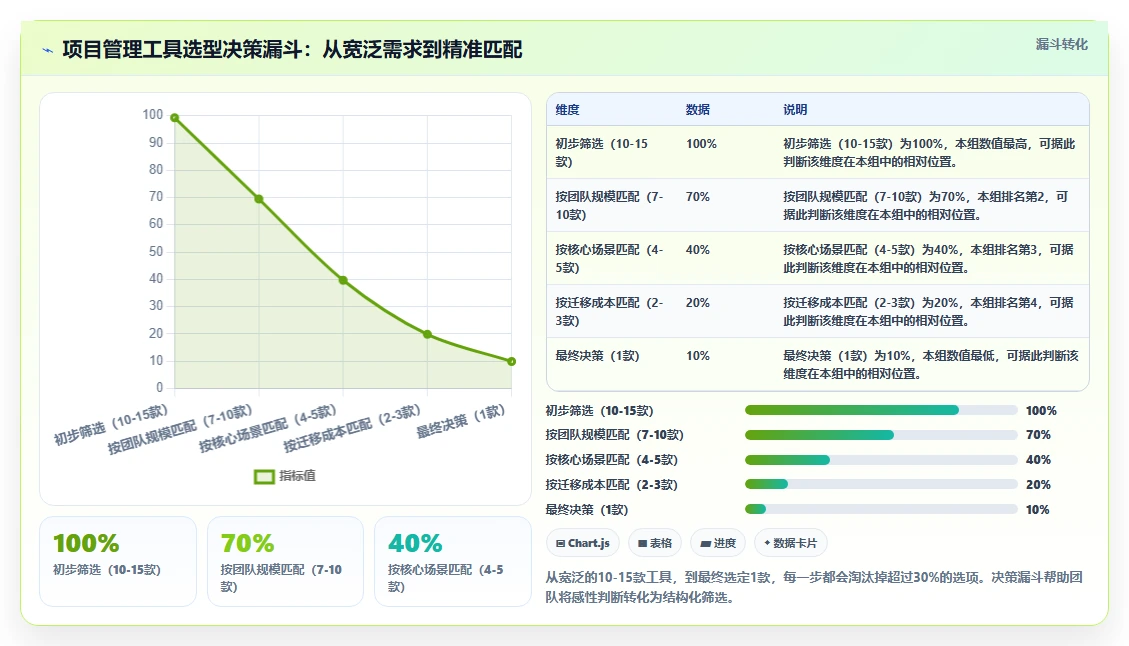
Task: Click the summary paragraph starting 从宽泛的10-15款工具
Action: click(814, 587)
